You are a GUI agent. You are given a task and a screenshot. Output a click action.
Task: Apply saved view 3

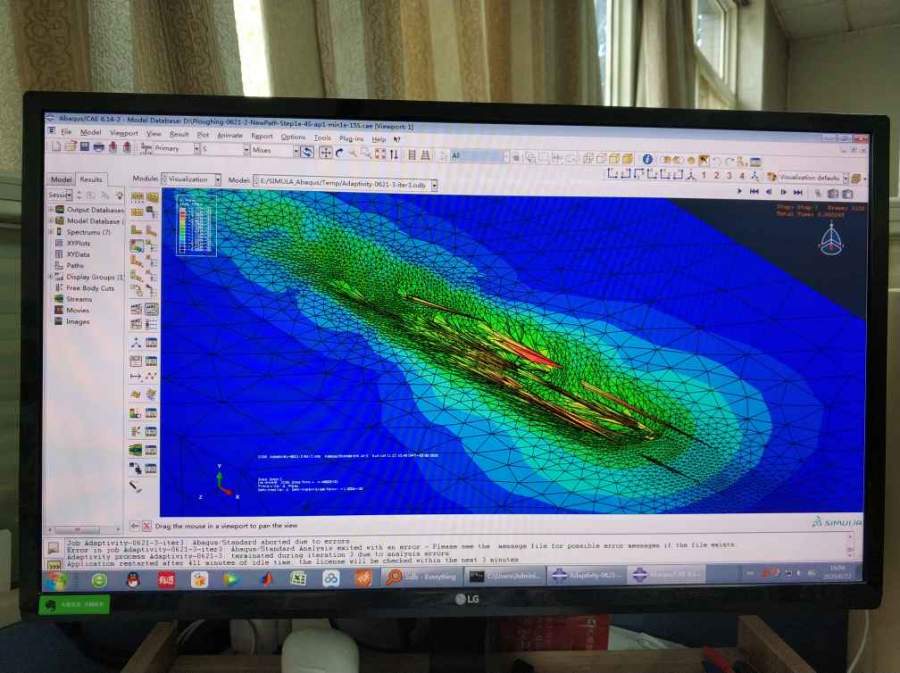730,176
